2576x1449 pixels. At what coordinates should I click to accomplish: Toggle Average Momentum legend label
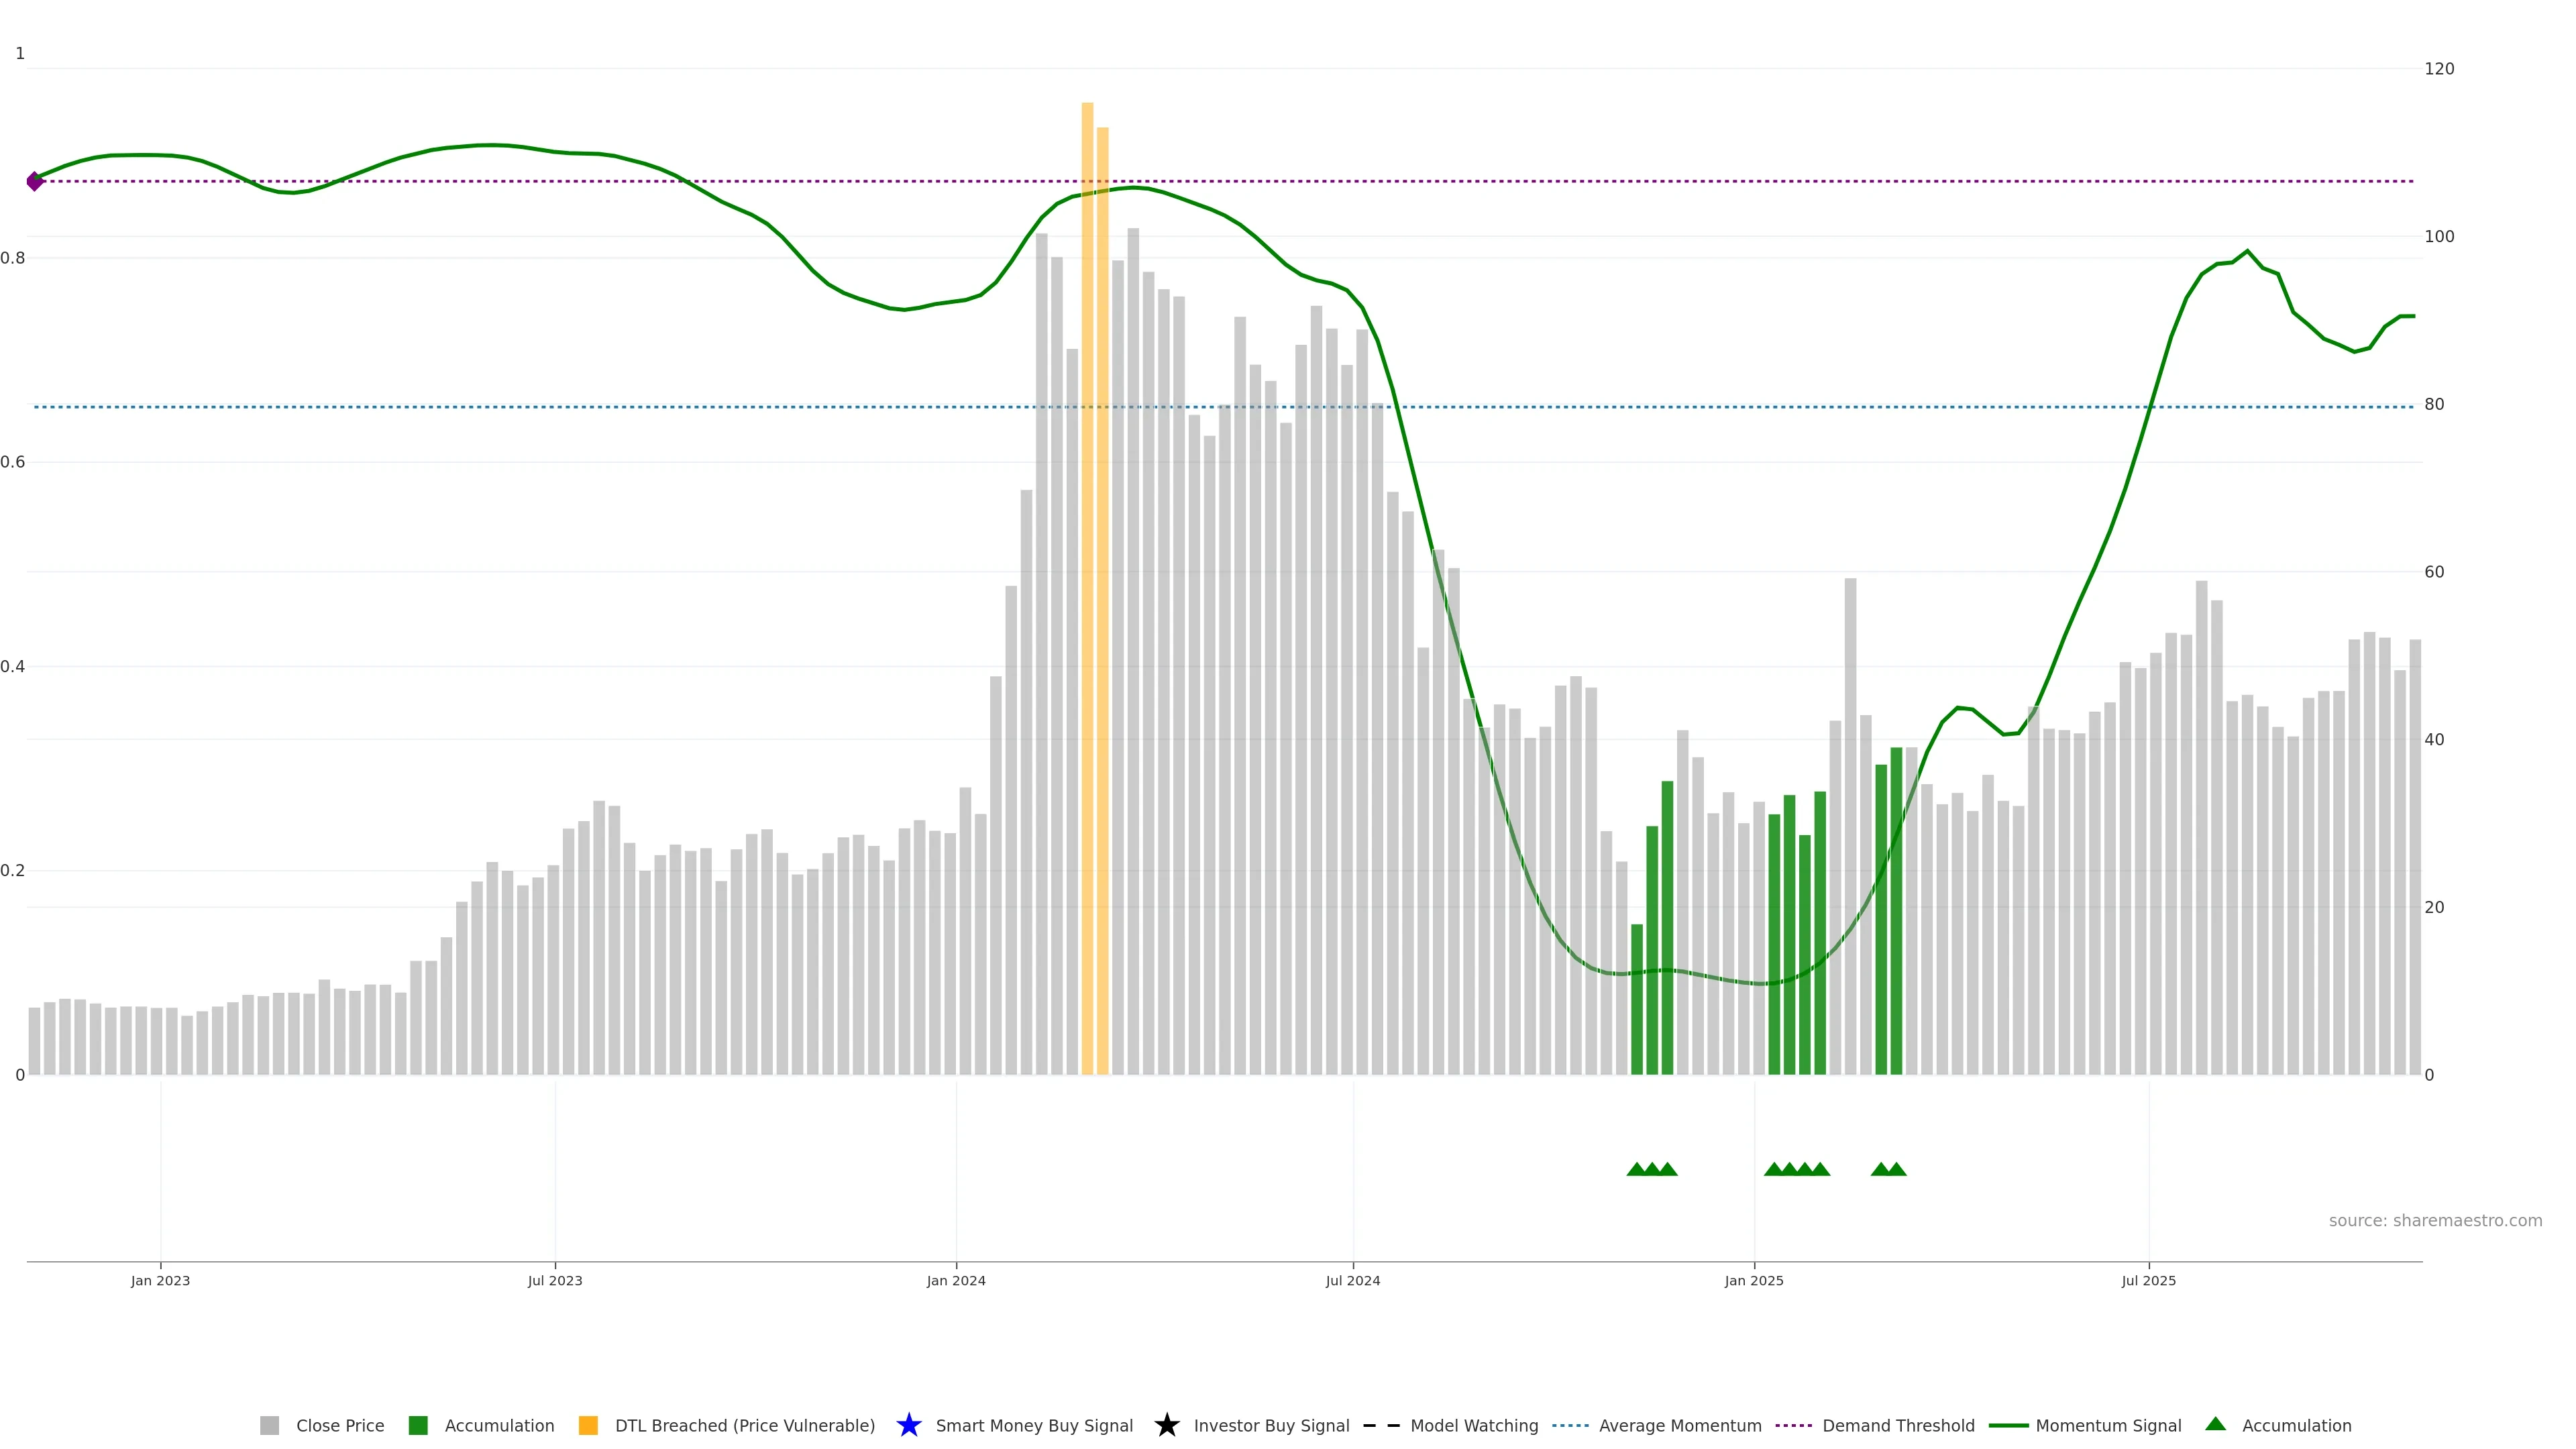[x=1680, y=1425]
